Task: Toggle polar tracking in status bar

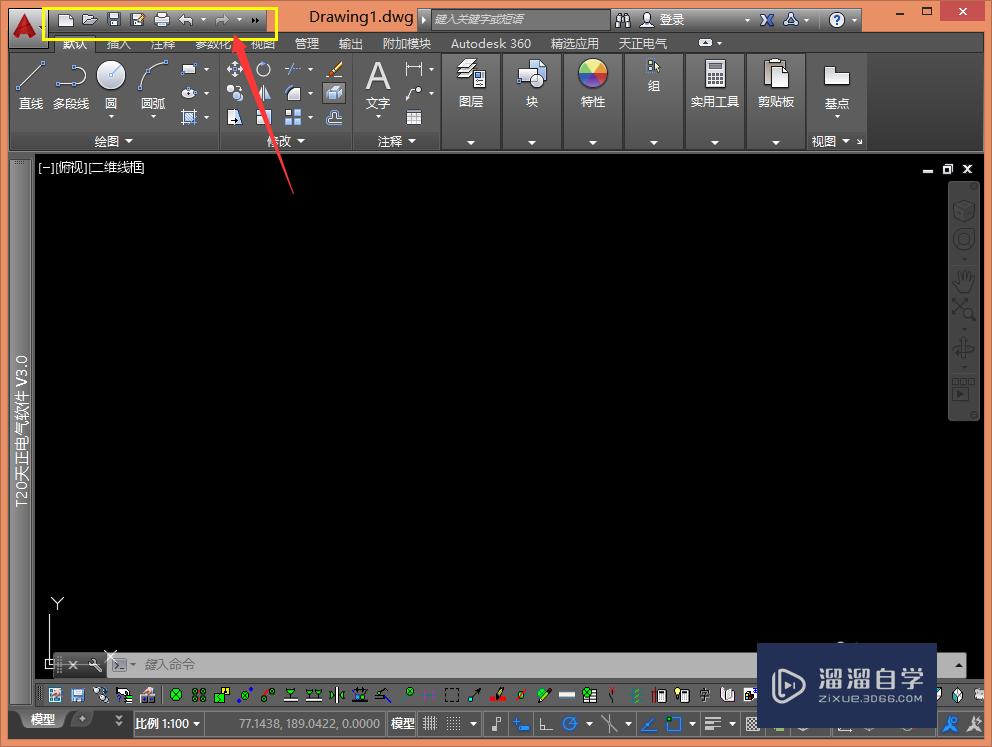Action: point(569,724)
